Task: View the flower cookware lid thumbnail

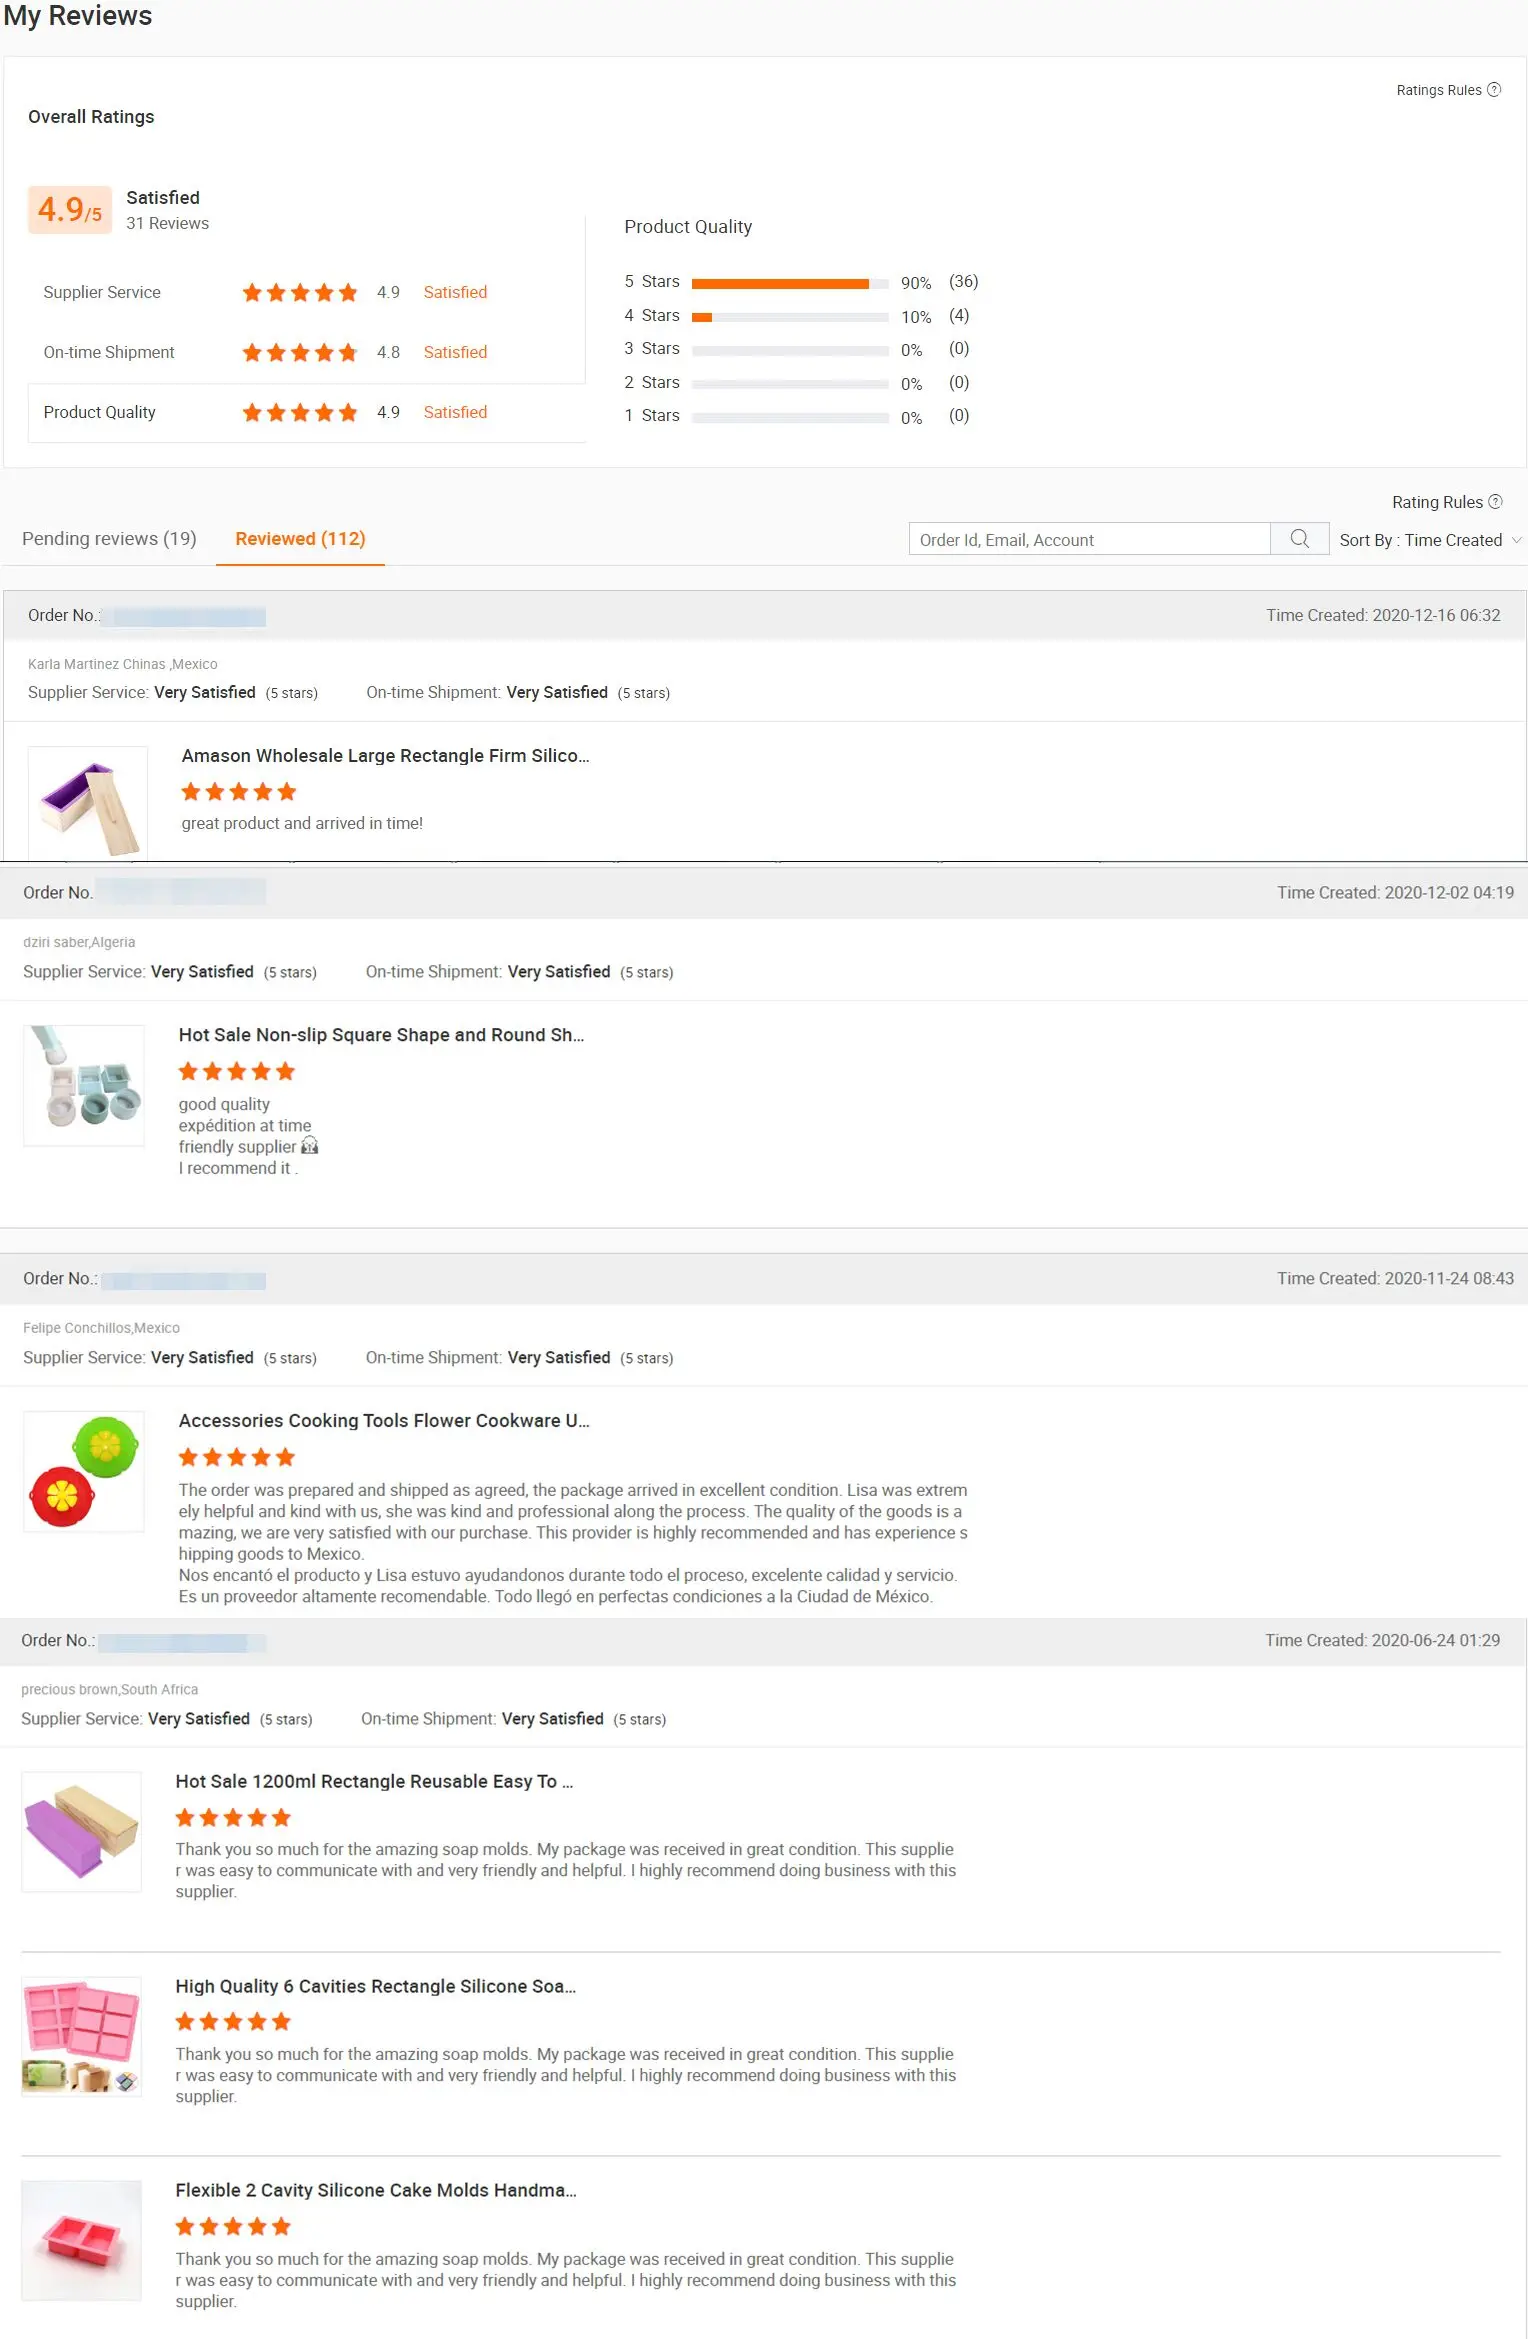Action: click(84, 1471)
